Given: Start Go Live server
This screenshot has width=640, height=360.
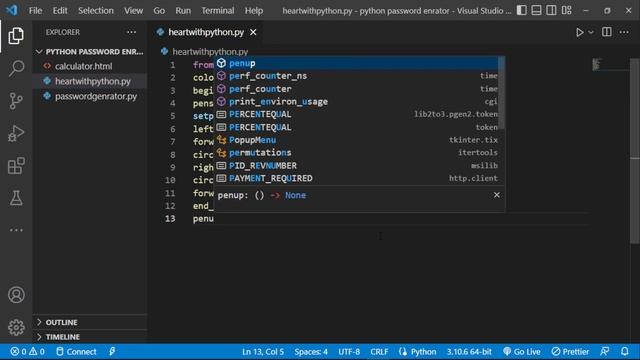Looking at the screenshot, I should [x=522, y=352].
